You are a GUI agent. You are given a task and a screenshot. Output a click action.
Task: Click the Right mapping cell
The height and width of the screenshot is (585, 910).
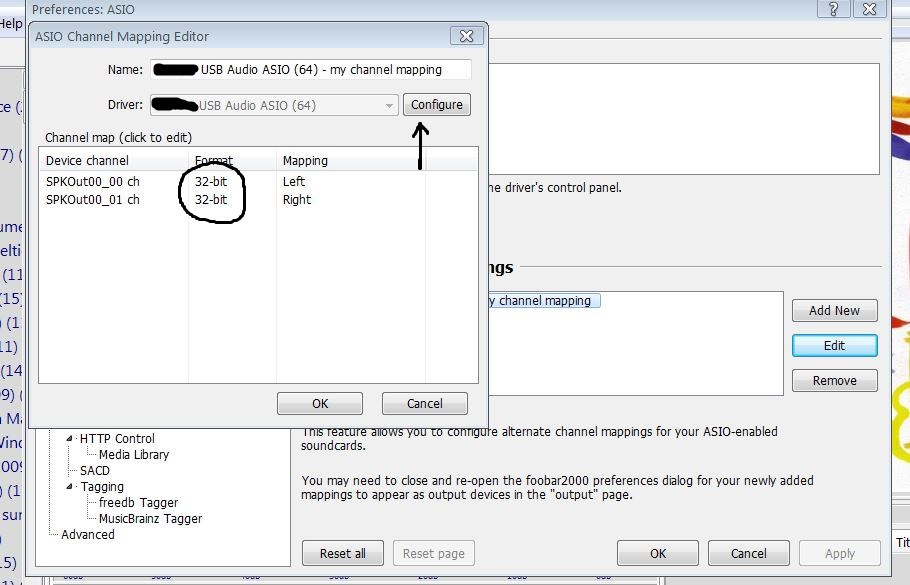coord(297,200)
